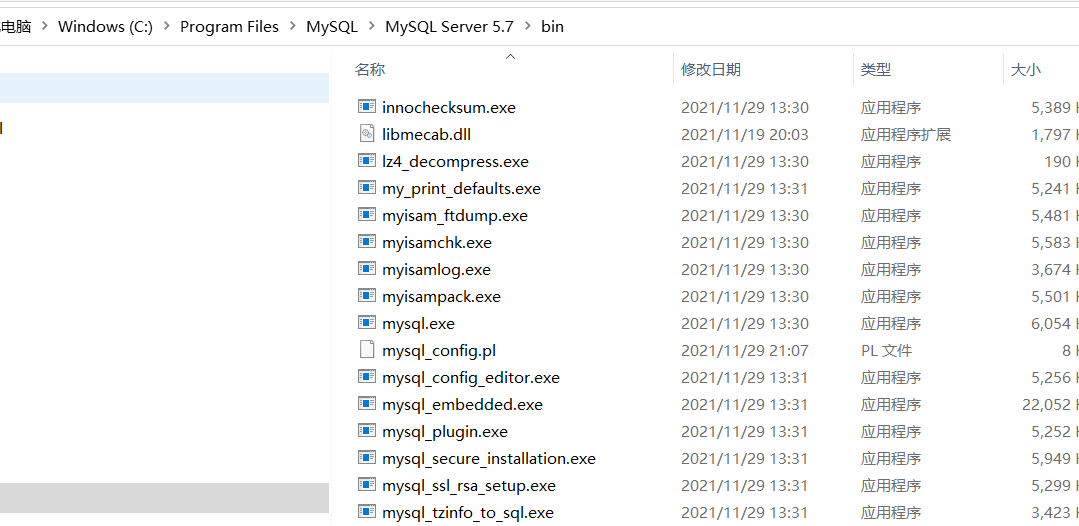Click the mysql_secure_installation.exe file icon
Image resolution: width=1079 pixels, height=526 pixels.
(367, 458)
